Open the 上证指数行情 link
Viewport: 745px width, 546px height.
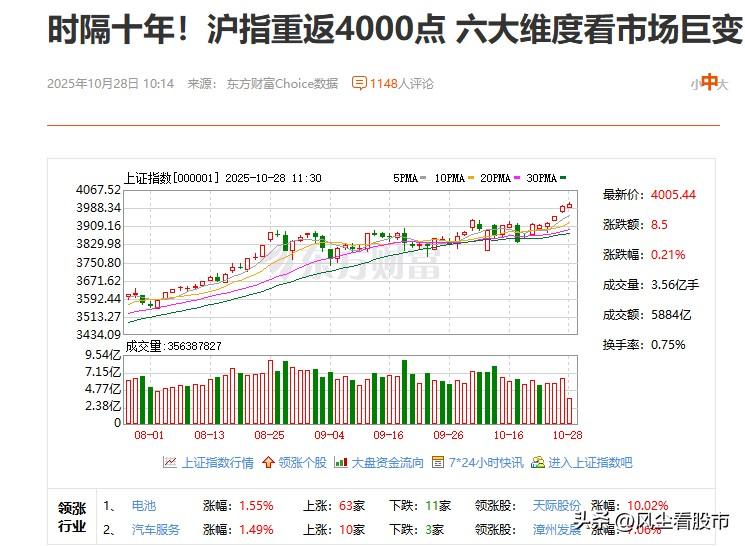tap(218, 462)
